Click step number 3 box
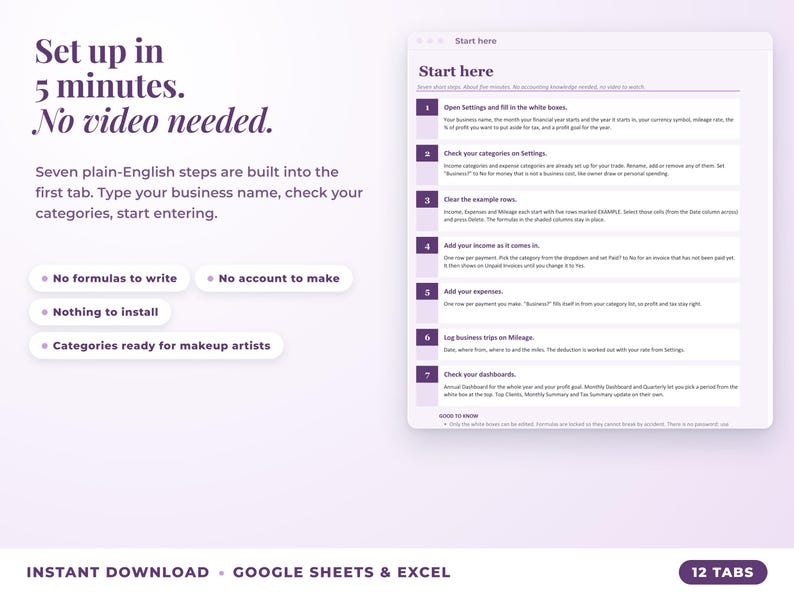Screen dimensions: 794x596 (427, 200)
